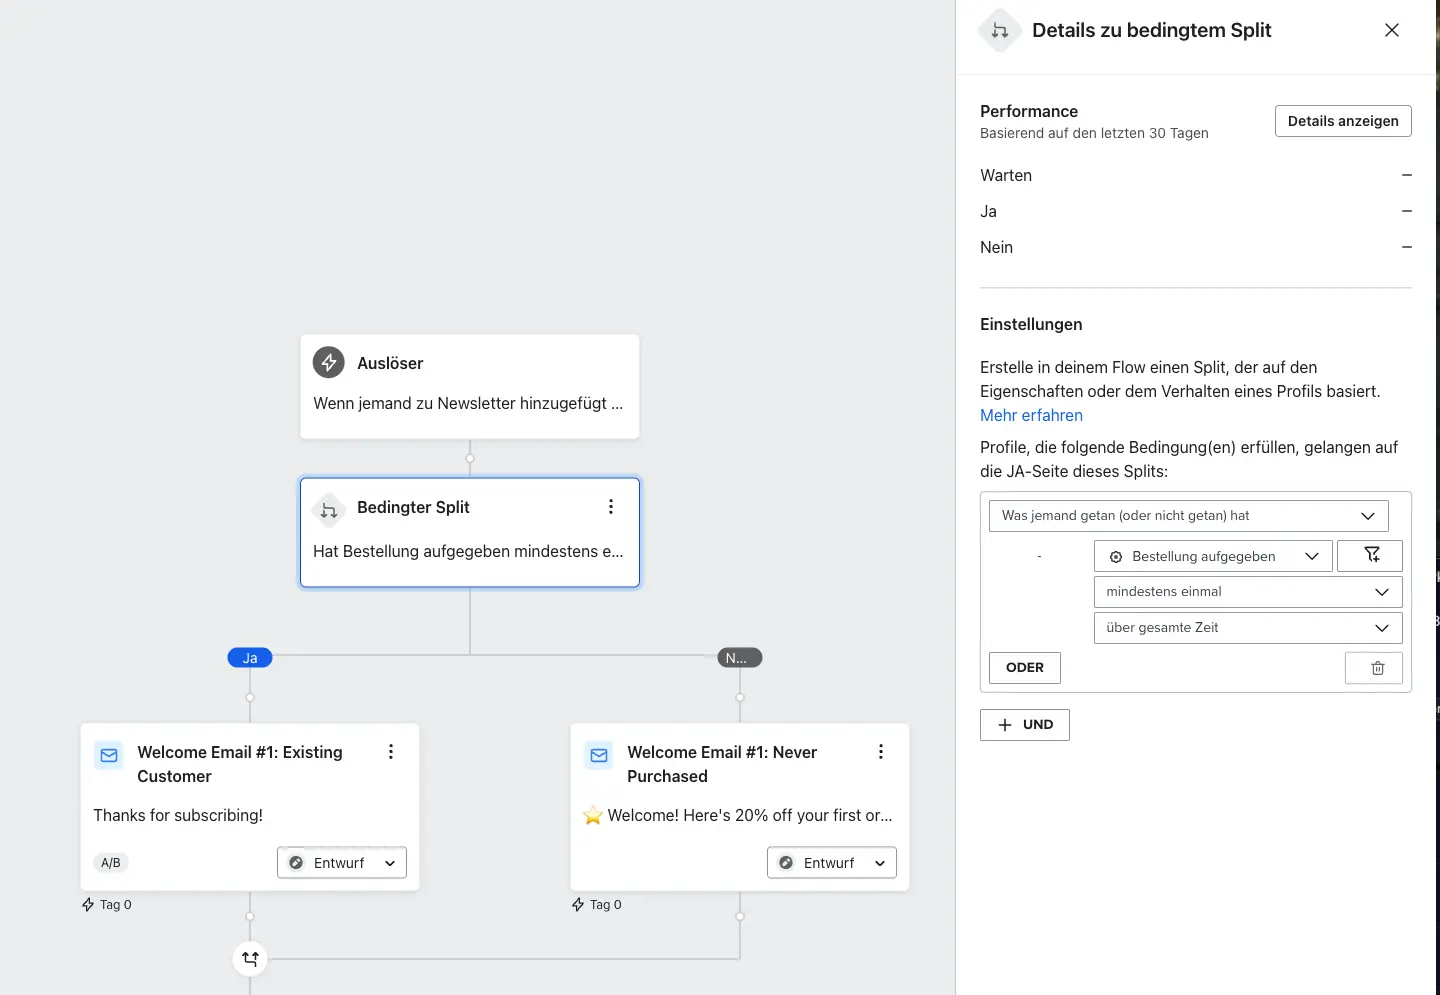The width and height of the screenshot is (1440, 995).
Task: Open the three-dot menu on Bedingter Split node
Action: point(611,506)
